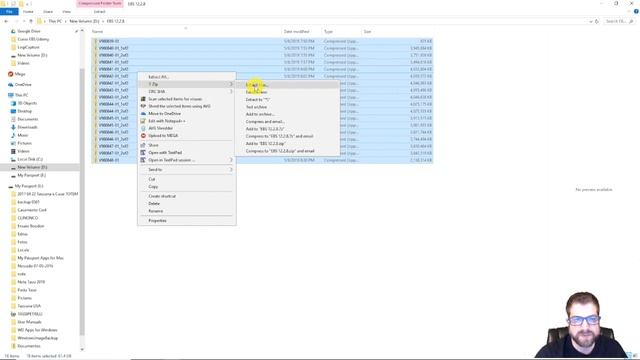The width and height of the screenshot is (640, 360).
Task: Click the Share icon in context menu
Action: (143, 145)
